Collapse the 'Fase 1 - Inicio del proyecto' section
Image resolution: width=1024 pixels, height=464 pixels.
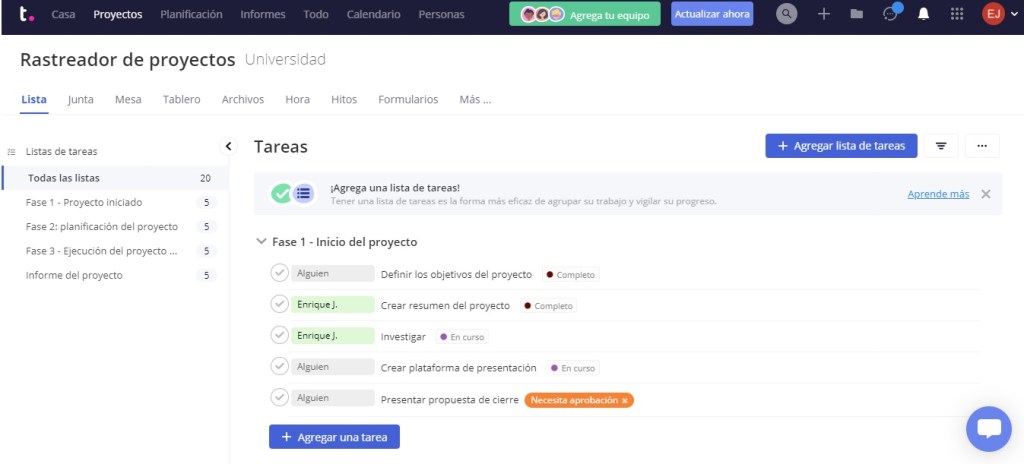[261, 242]
